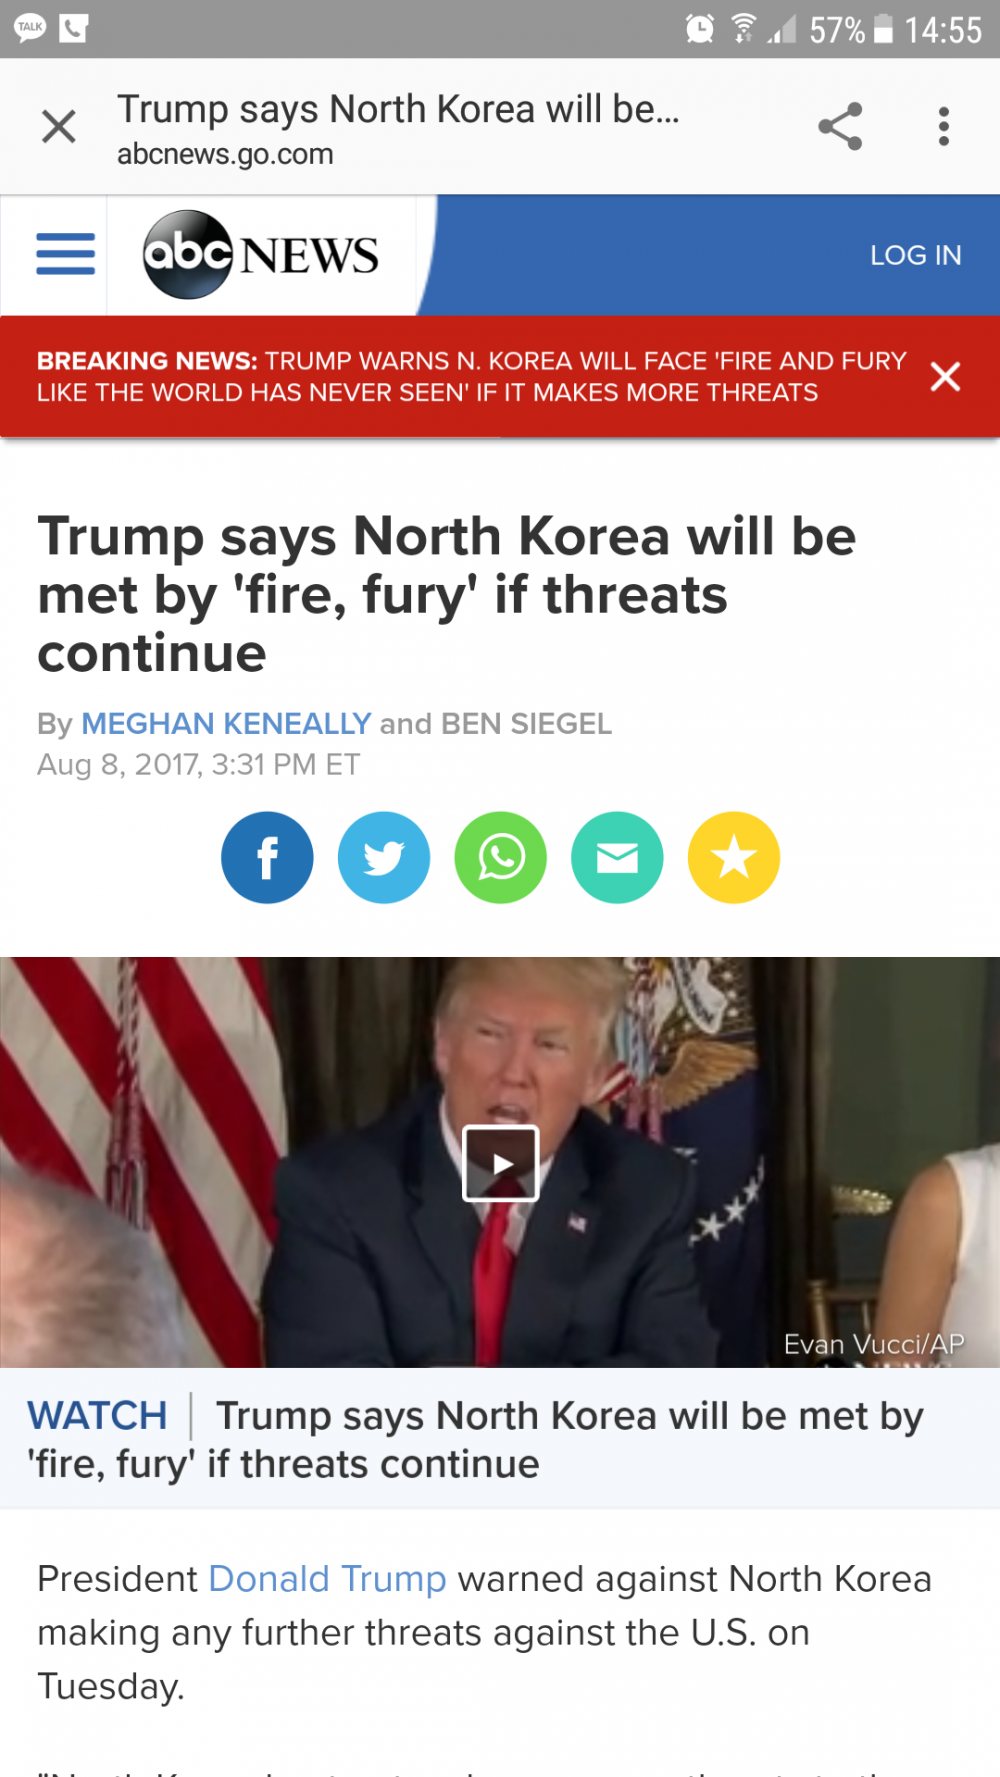Play the Trump video

[501, 1163]
